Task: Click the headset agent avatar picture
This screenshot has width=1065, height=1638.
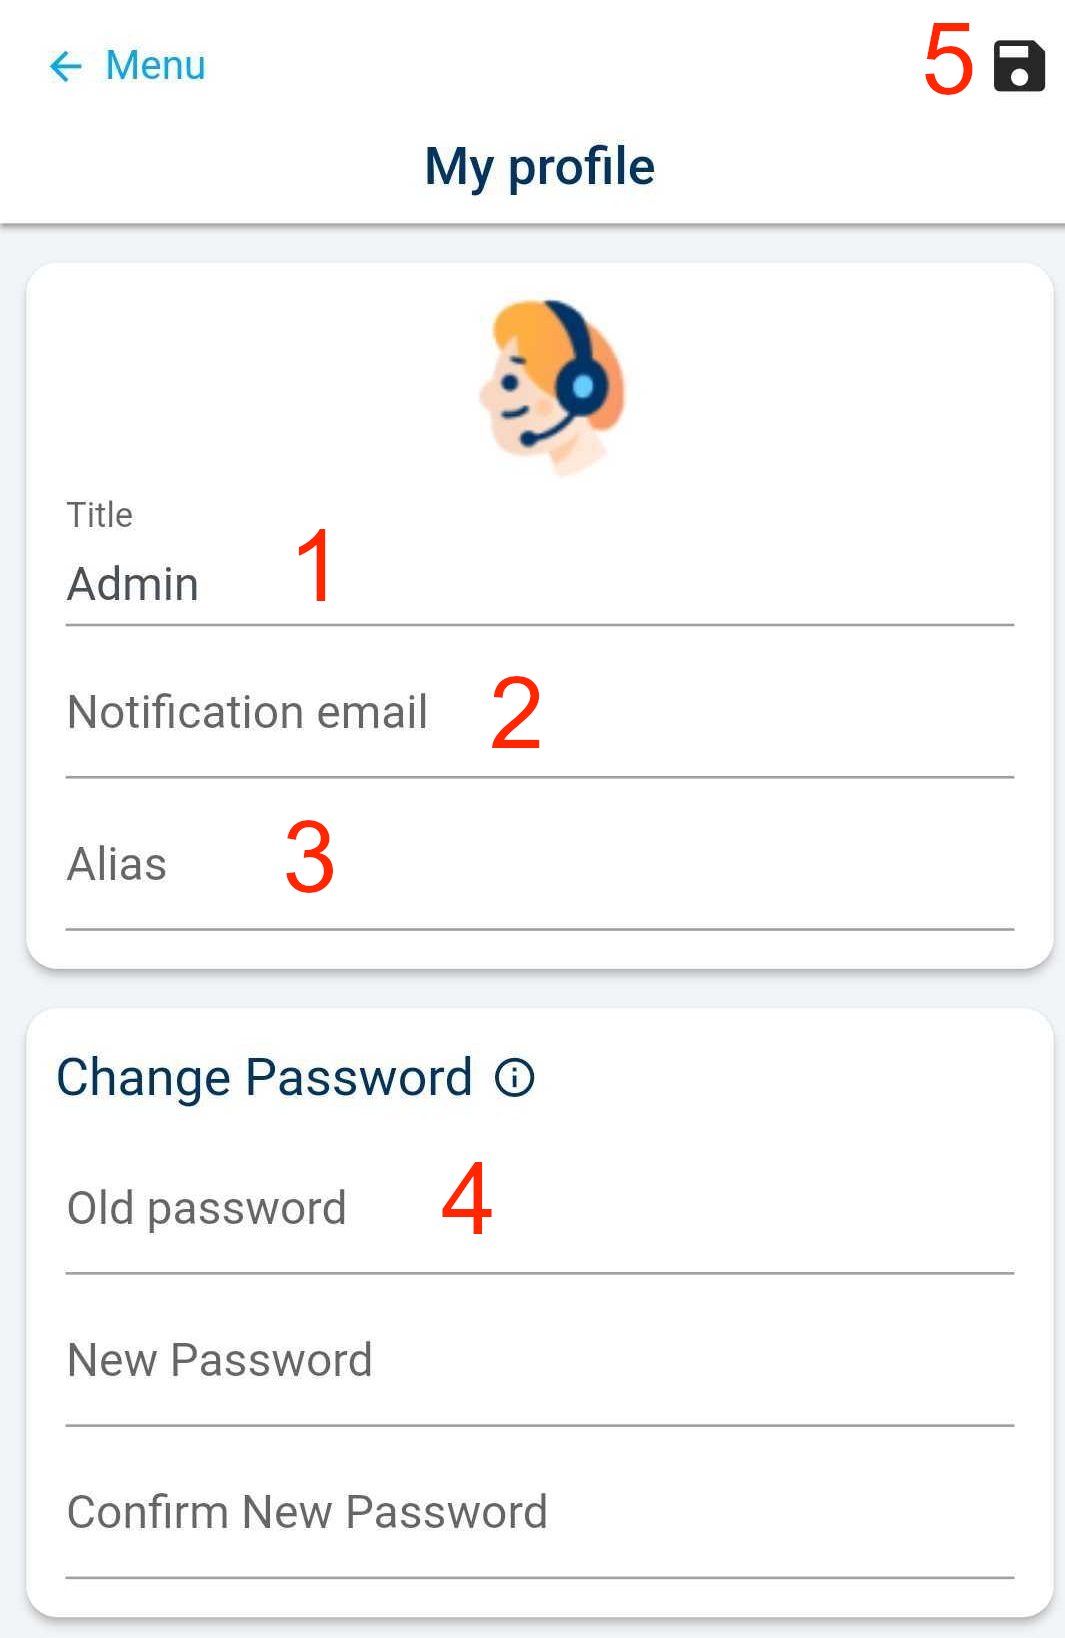Action: [552, 385]
